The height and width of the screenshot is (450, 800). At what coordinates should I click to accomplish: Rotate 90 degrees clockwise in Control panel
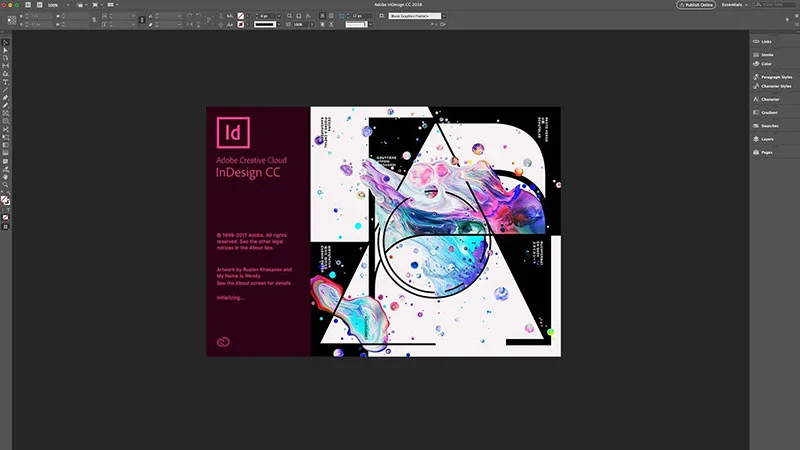pyautogui.click(x=190, y=16)
